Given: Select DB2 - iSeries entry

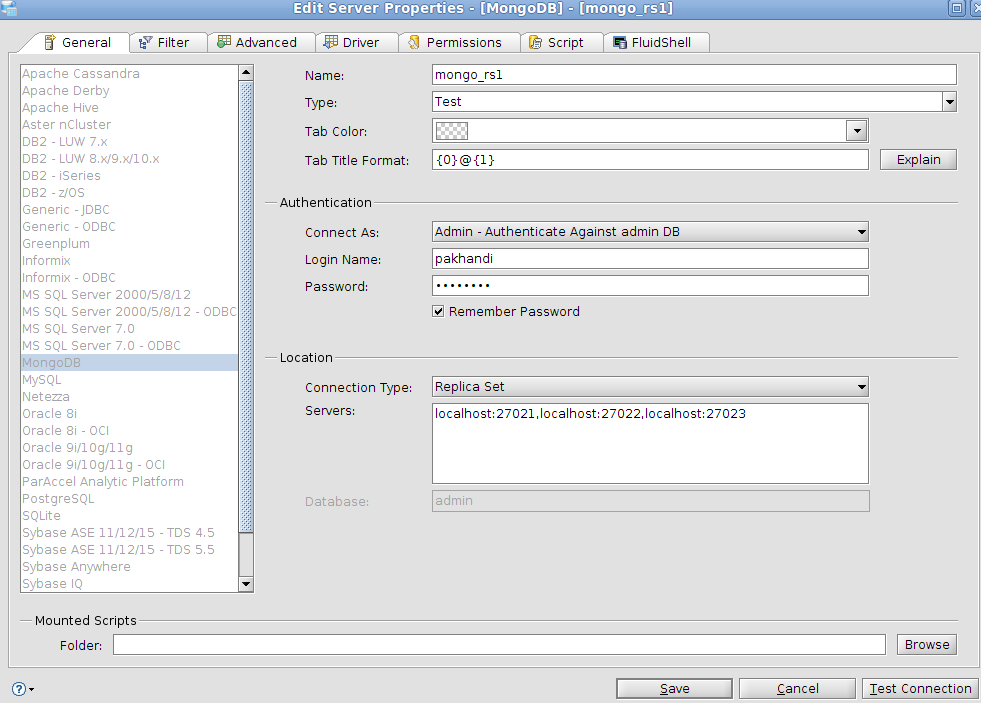Looking at the screenshot, I should (x=130, y=176).
